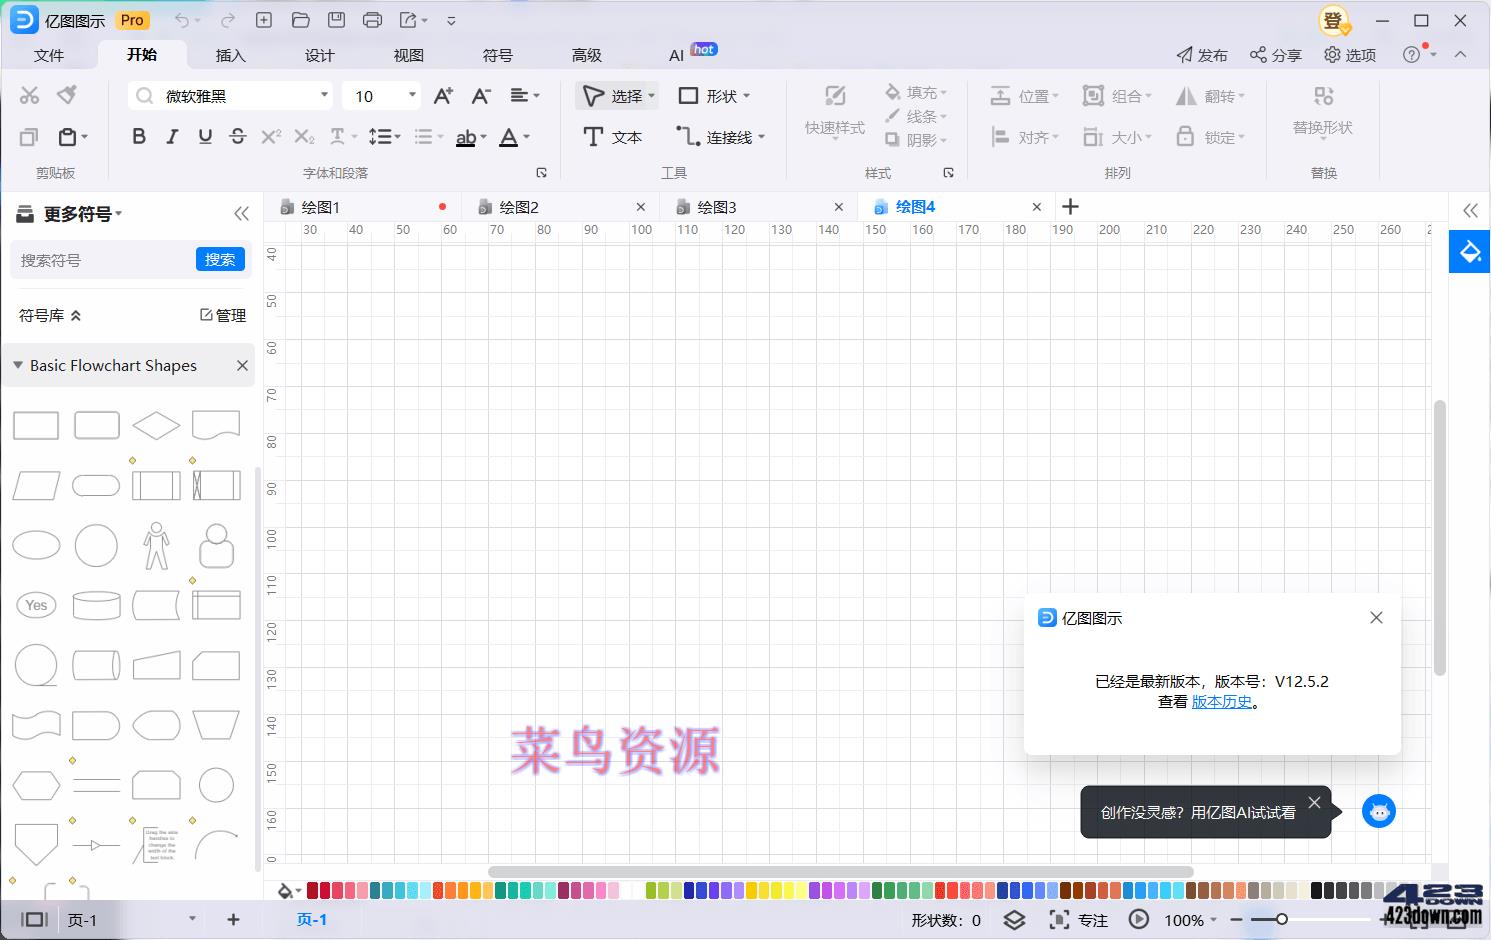
Task: Toggle strikethrough text formatting
Action: (238, 137)
